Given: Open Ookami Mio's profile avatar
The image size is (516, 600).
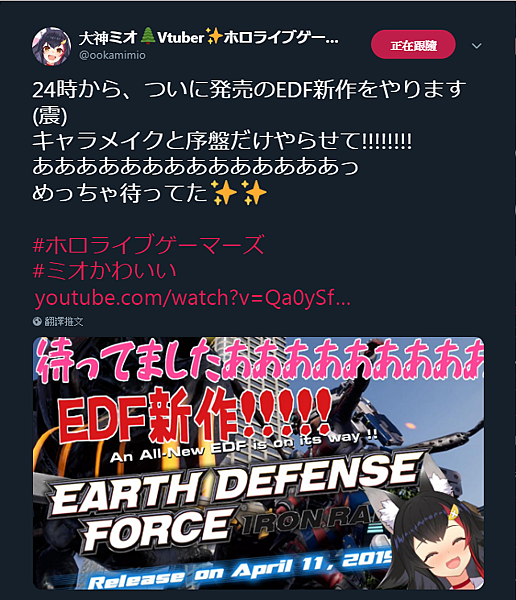Looking at the screenshot, I should point(51,46).
